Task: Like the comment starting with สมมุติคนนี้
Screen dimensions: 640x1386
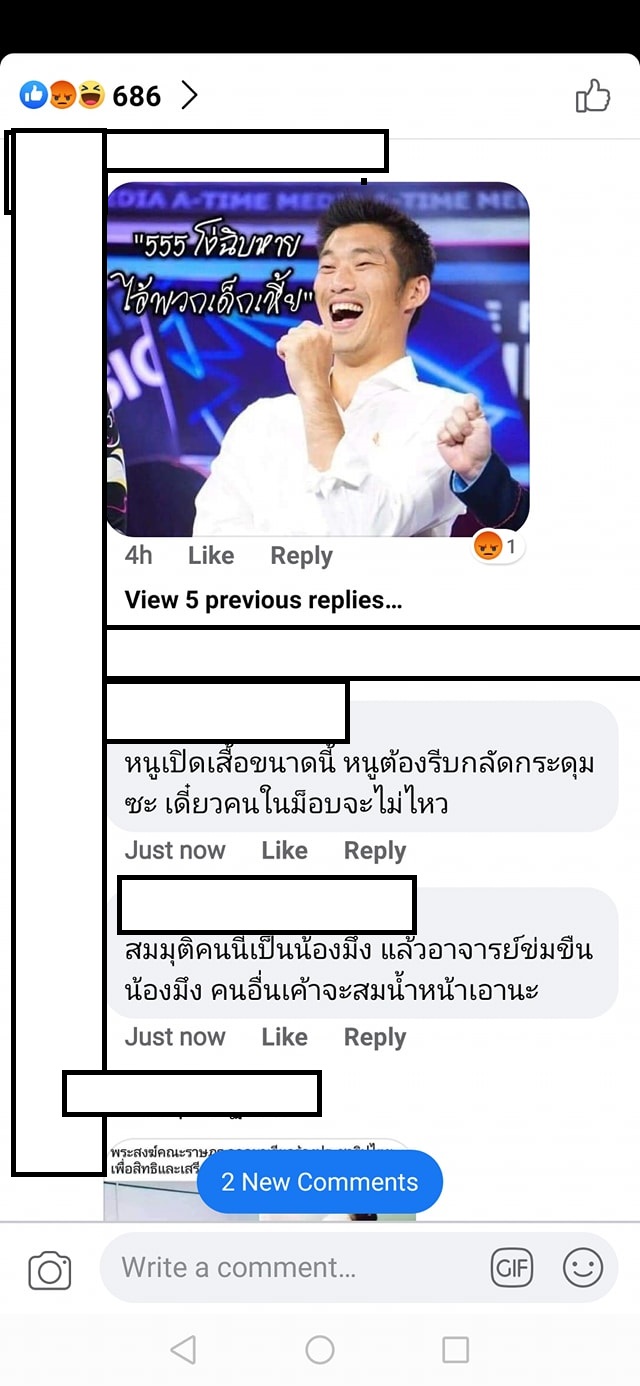Action: point(284,1038)
